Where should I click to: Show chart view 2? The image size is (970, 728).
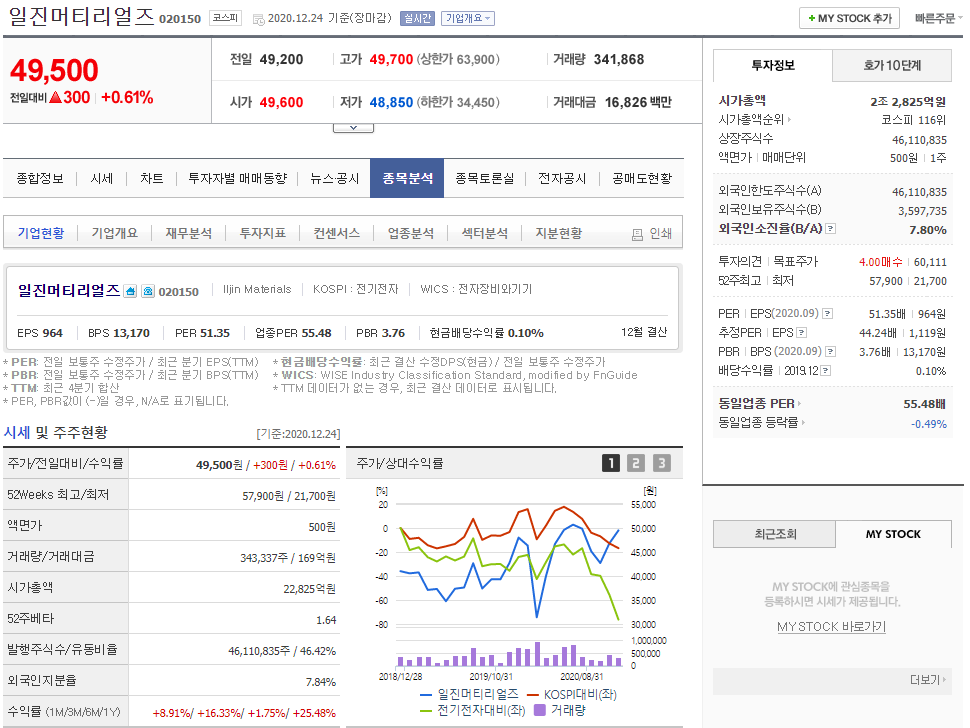click(635, 463)
